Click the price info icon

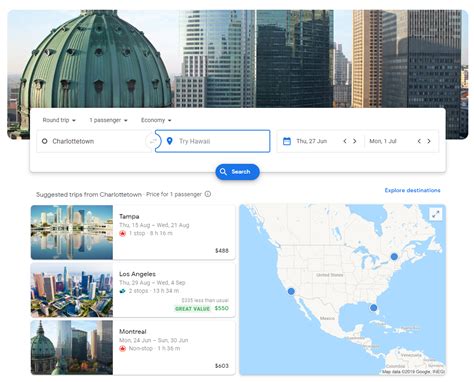pyautogui.click(x=208, y=194)
